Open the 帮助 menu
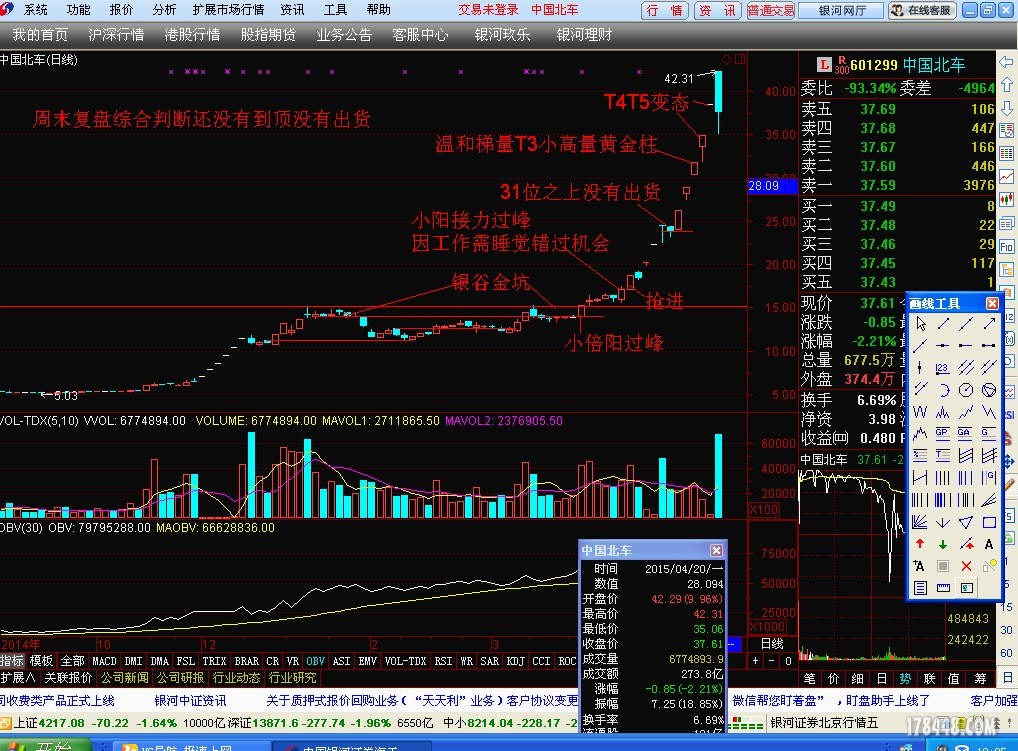Image resolution: width=1018 pixels, height=751 pixels. (x=379, y=10)
